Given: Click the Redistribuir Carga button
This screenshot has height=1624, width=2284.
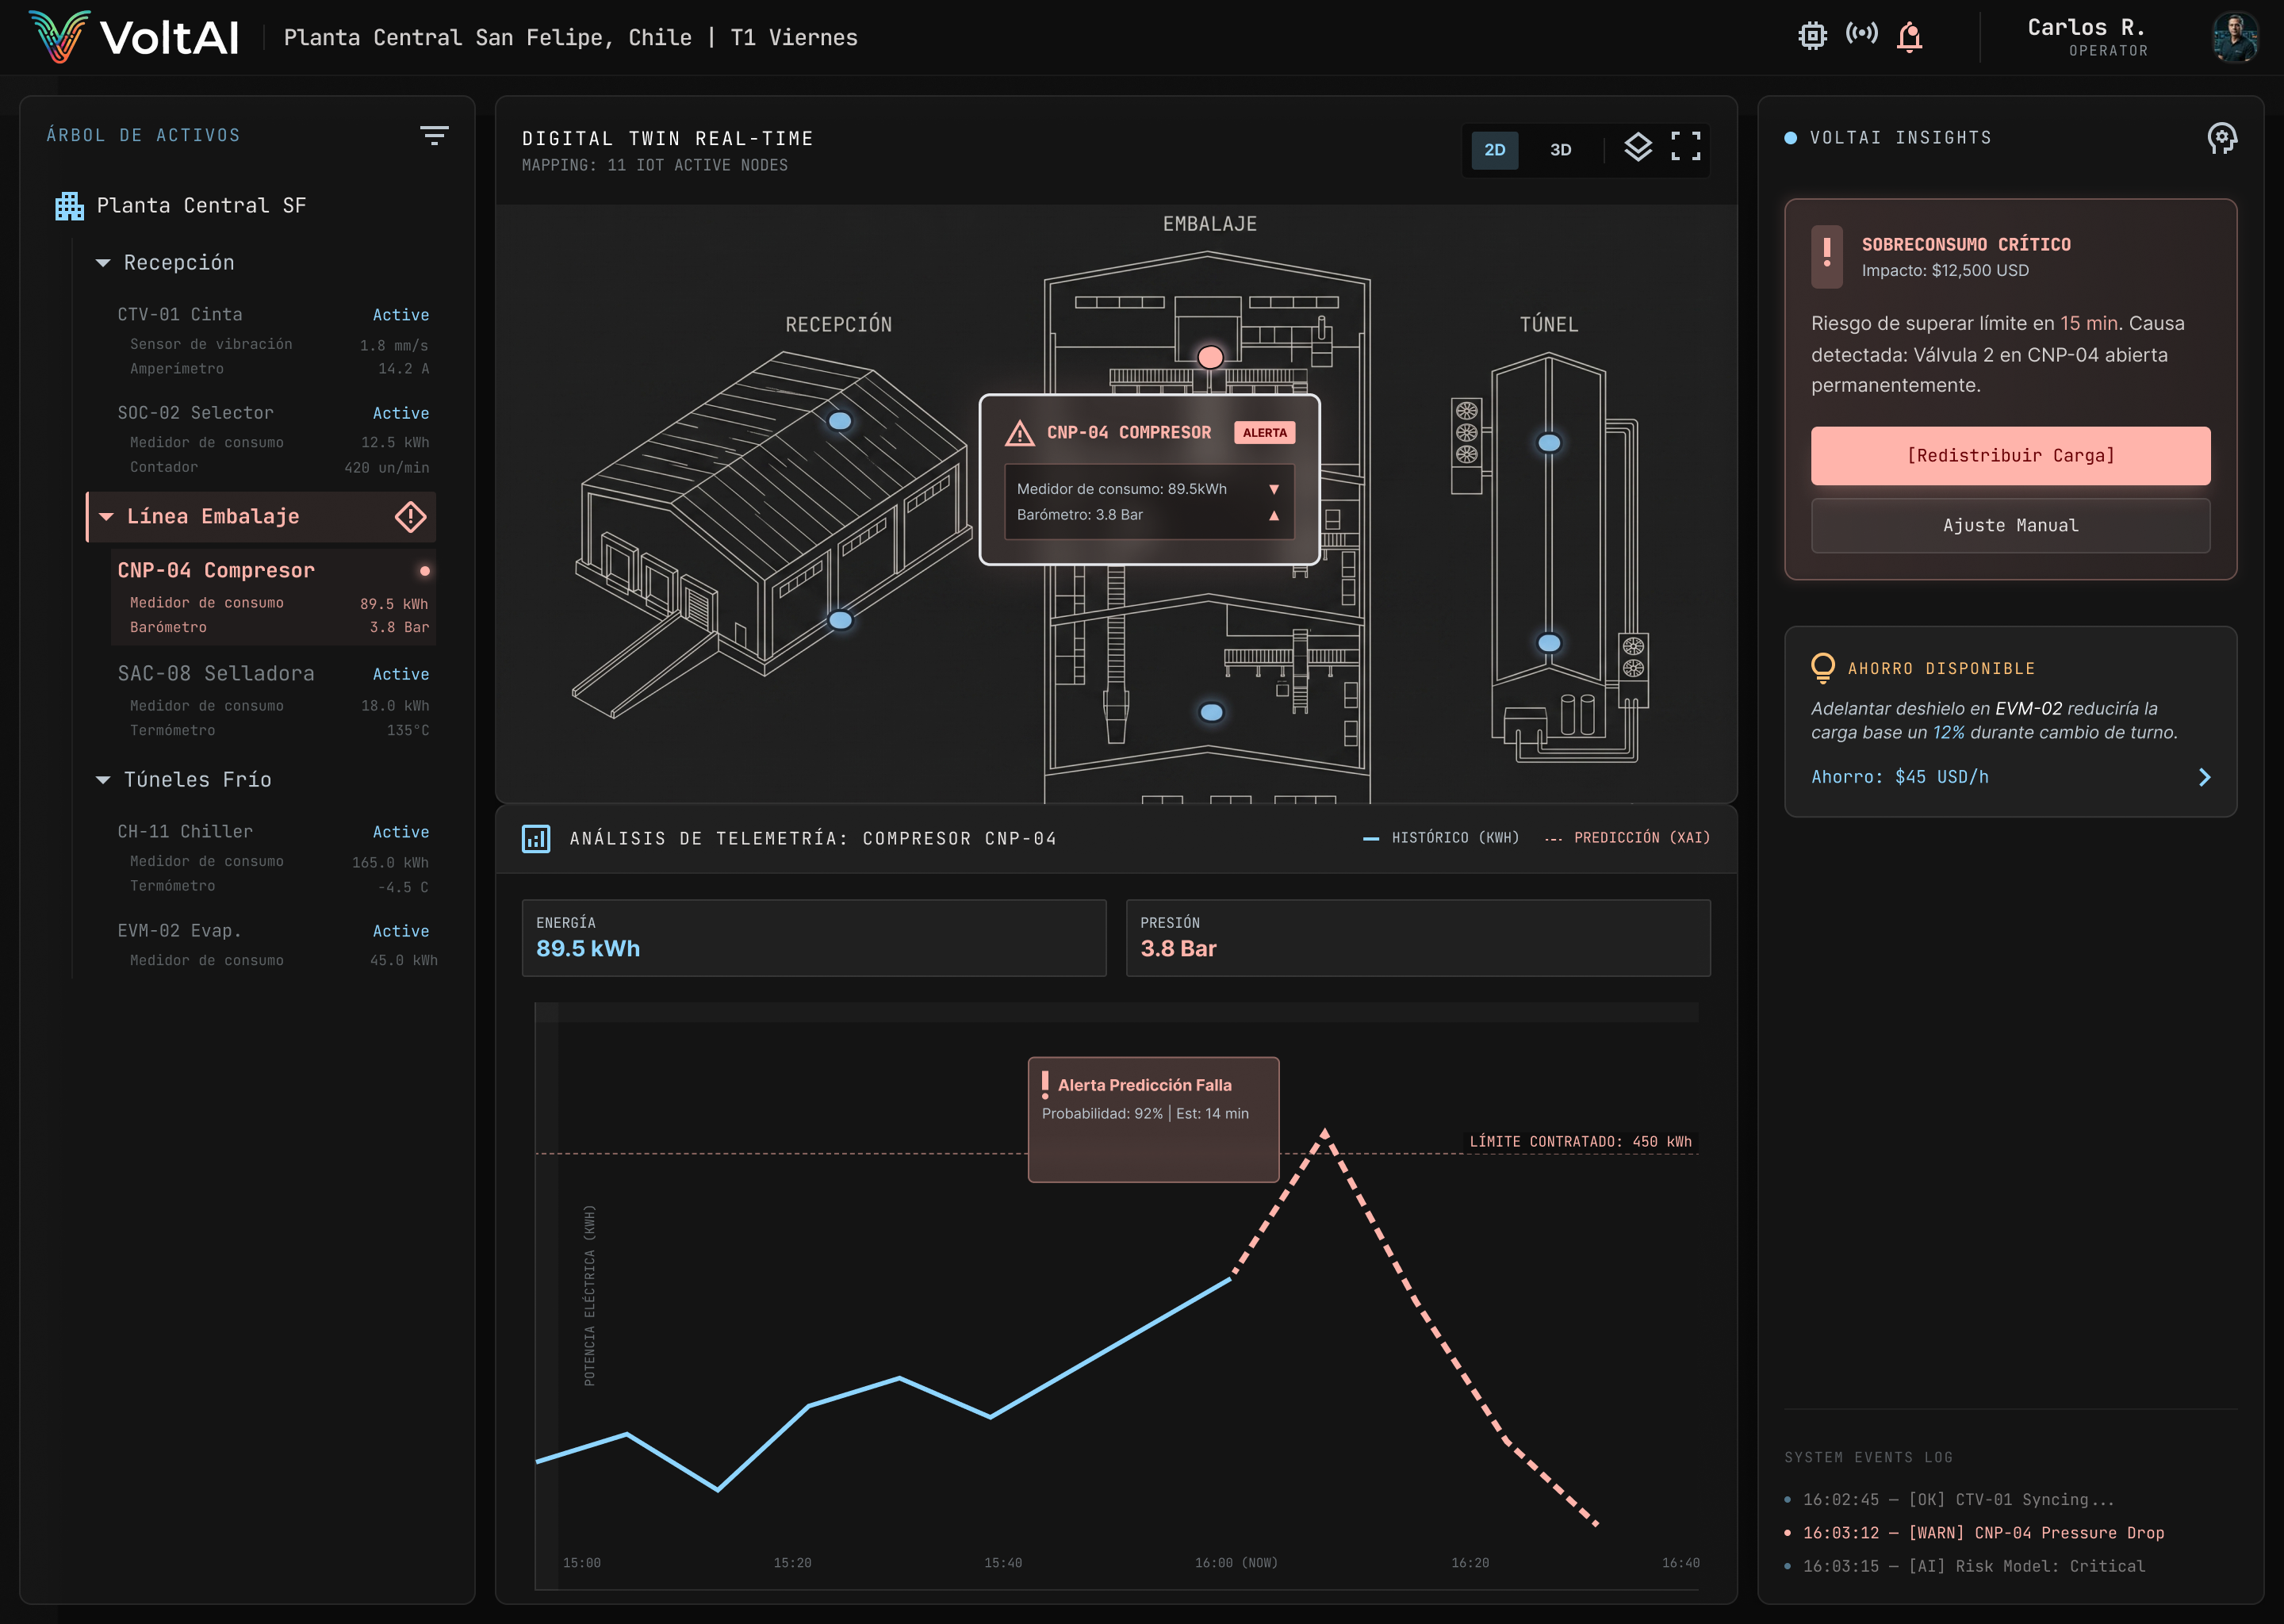Looking at the screenshot, I should [x=2010, y=456].
